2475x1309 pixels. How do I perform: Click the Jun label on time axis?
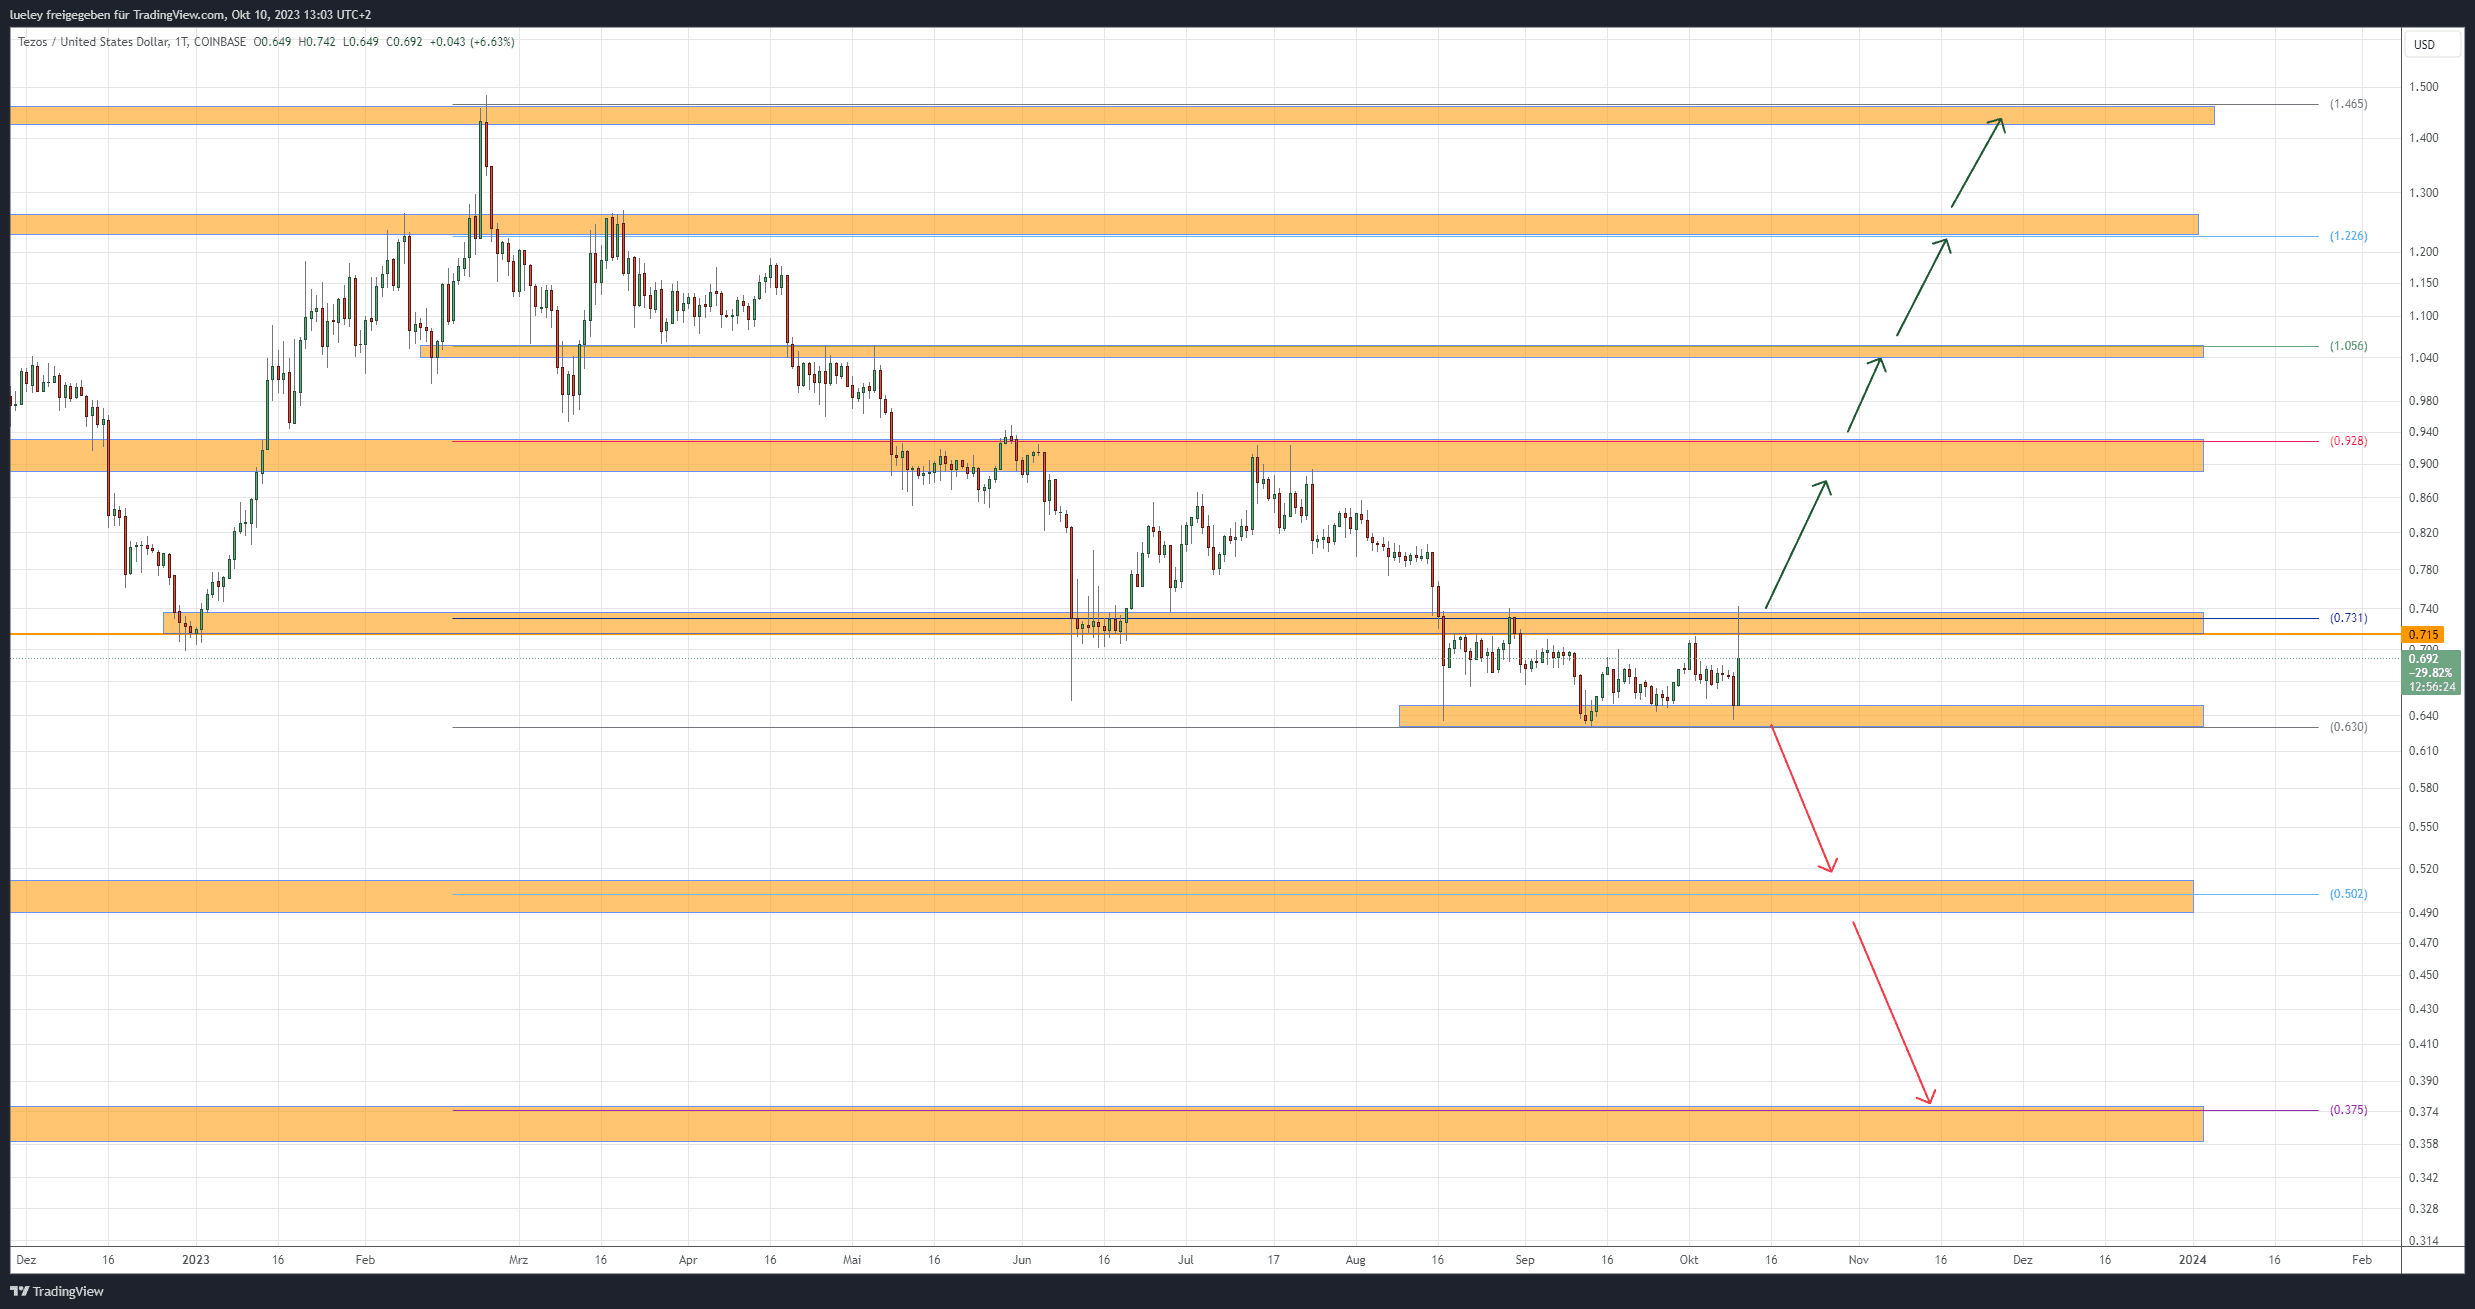click(x=1022, y=1260)
